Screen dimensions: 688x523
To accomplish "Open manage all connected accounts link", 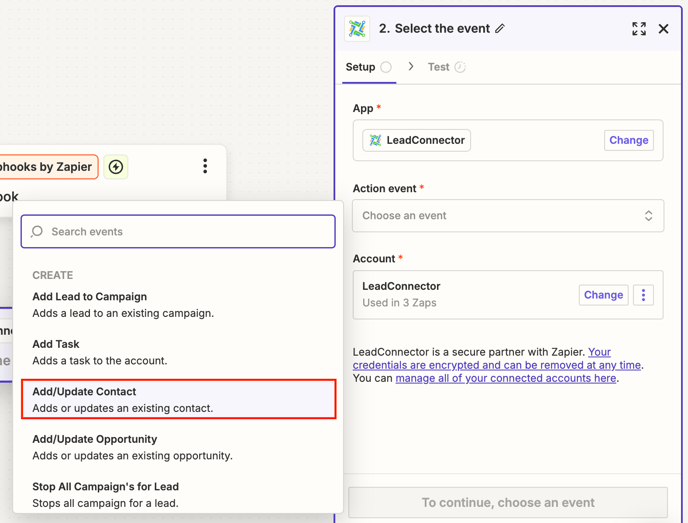I will coord(506,378).
